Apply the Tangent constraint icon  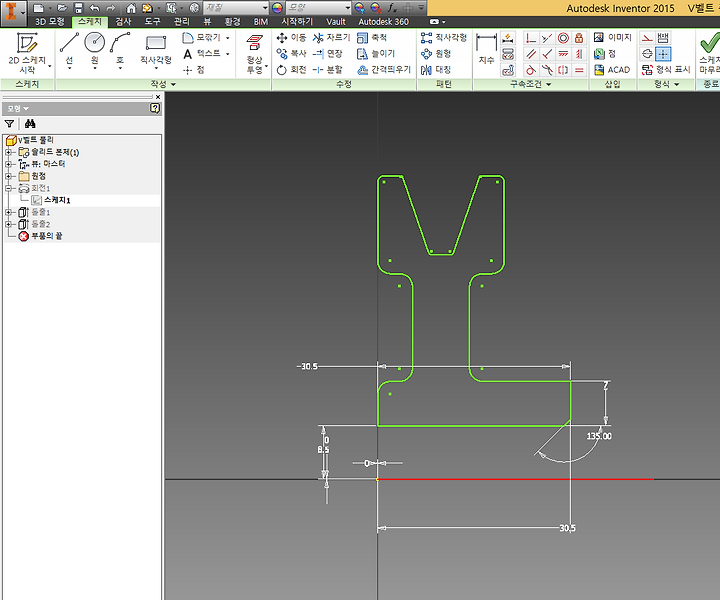(x=531, y=70)
